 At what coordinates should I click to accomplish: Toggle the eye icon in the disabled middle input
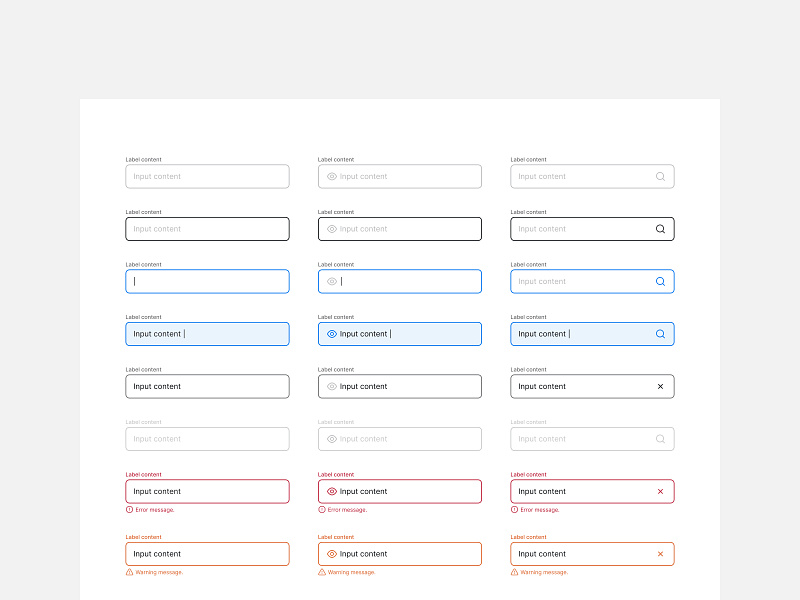(x=331, y=438)
